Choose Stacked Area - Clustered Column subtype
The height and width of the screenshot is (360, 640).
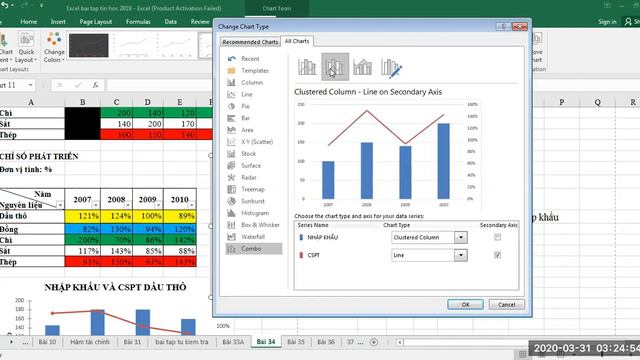[x=362, y=67]
